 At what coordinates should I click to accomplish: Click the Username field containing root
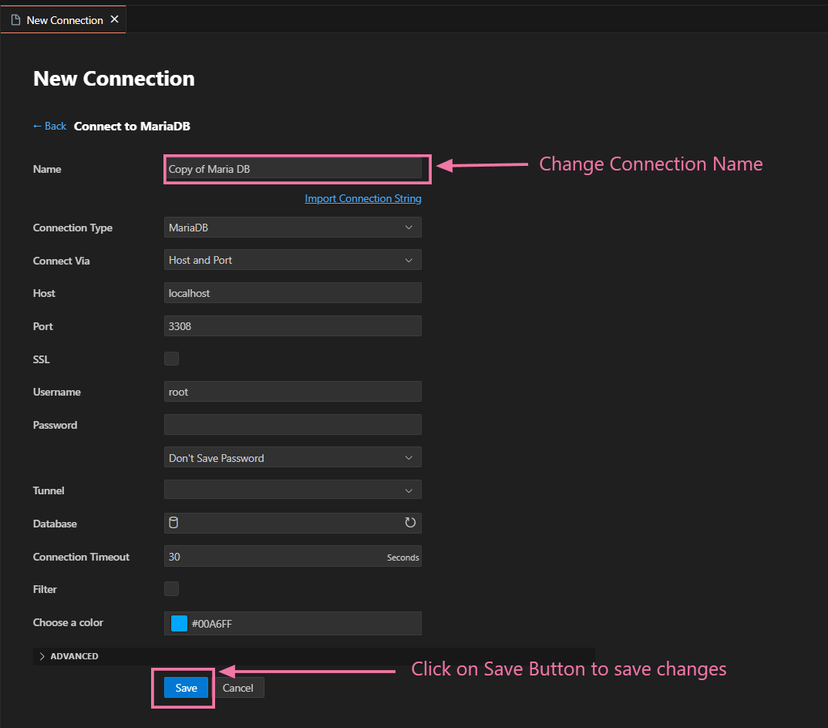click(x=293, y=392)
